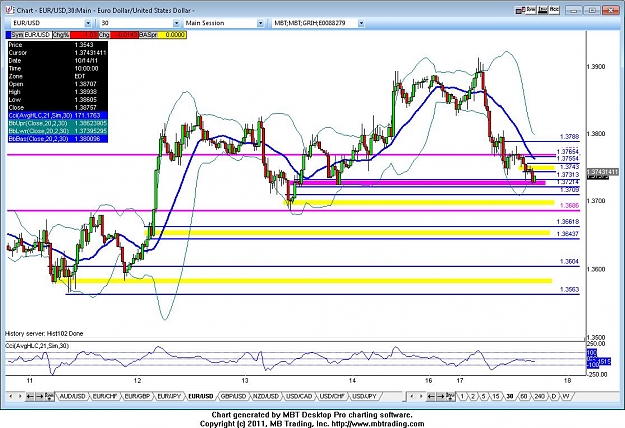This screenshot has width=625, height=428.
Task: Click the Cursor value 1.37431411
Action: pyautogui.click(x=90, y=53)
